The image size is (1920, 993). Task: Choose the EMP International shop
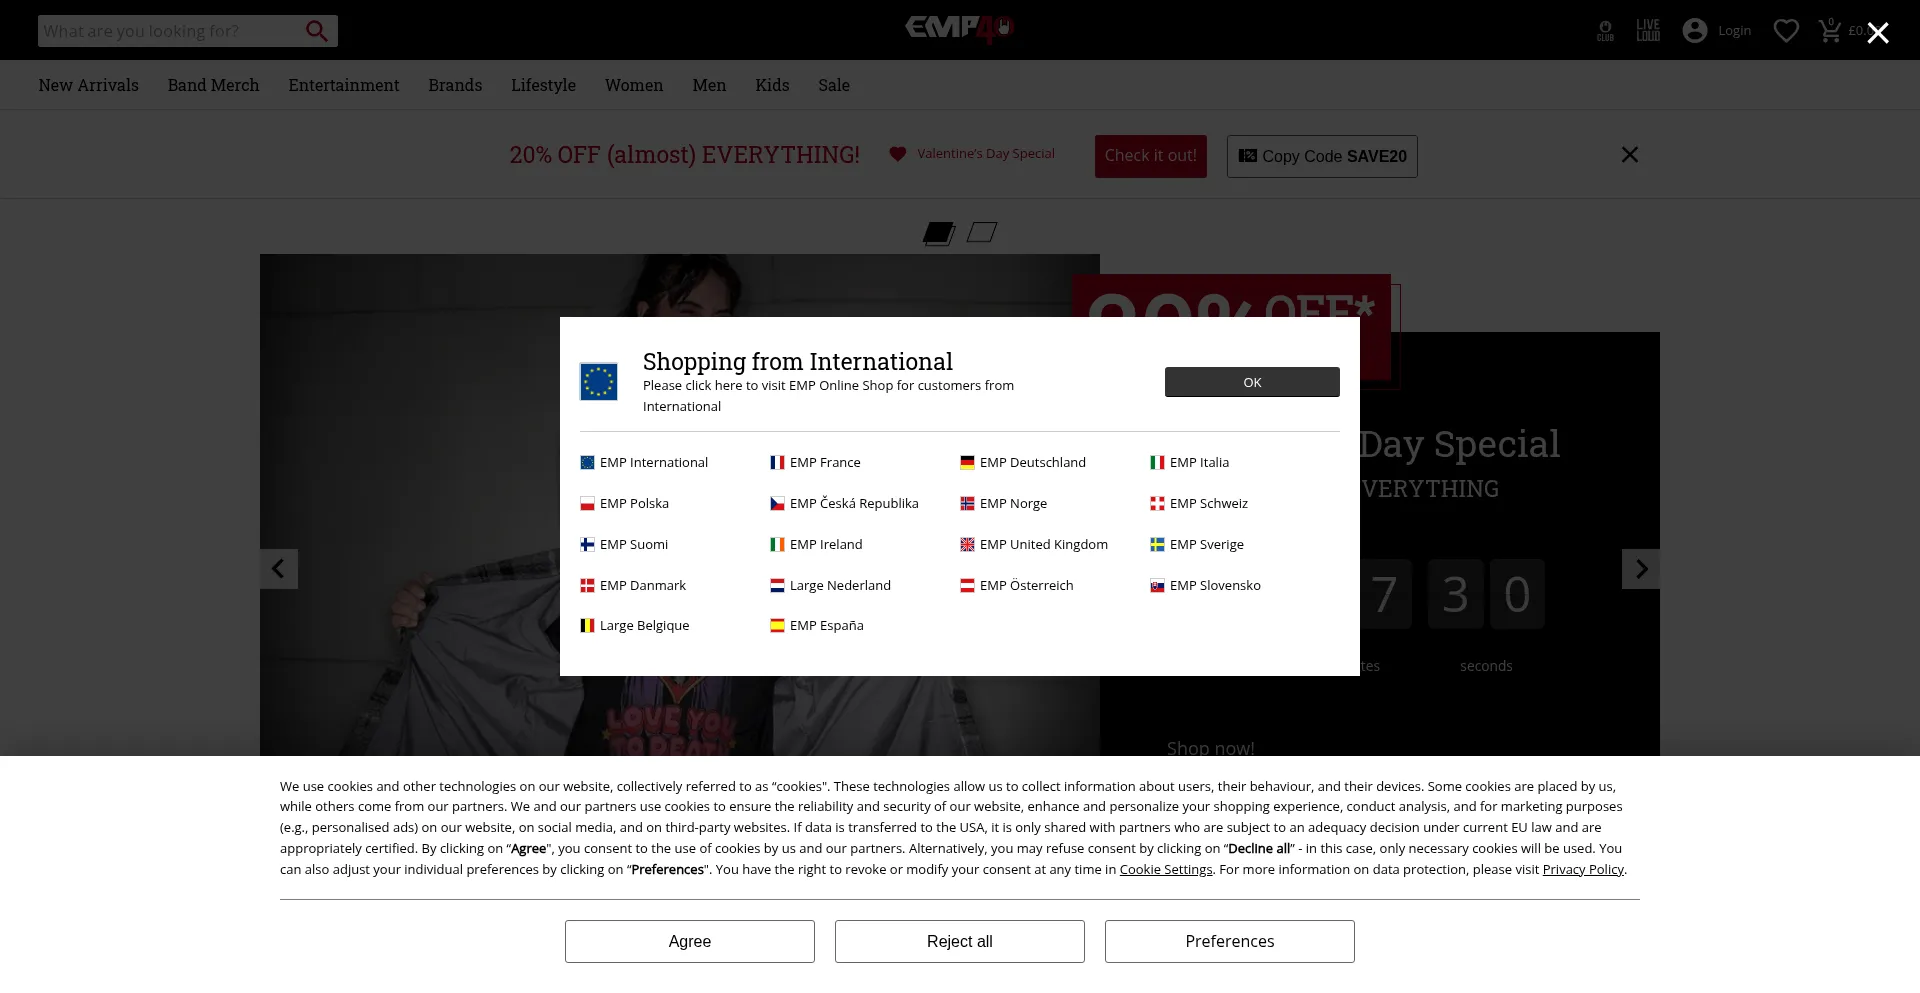[x=644, y=462]
